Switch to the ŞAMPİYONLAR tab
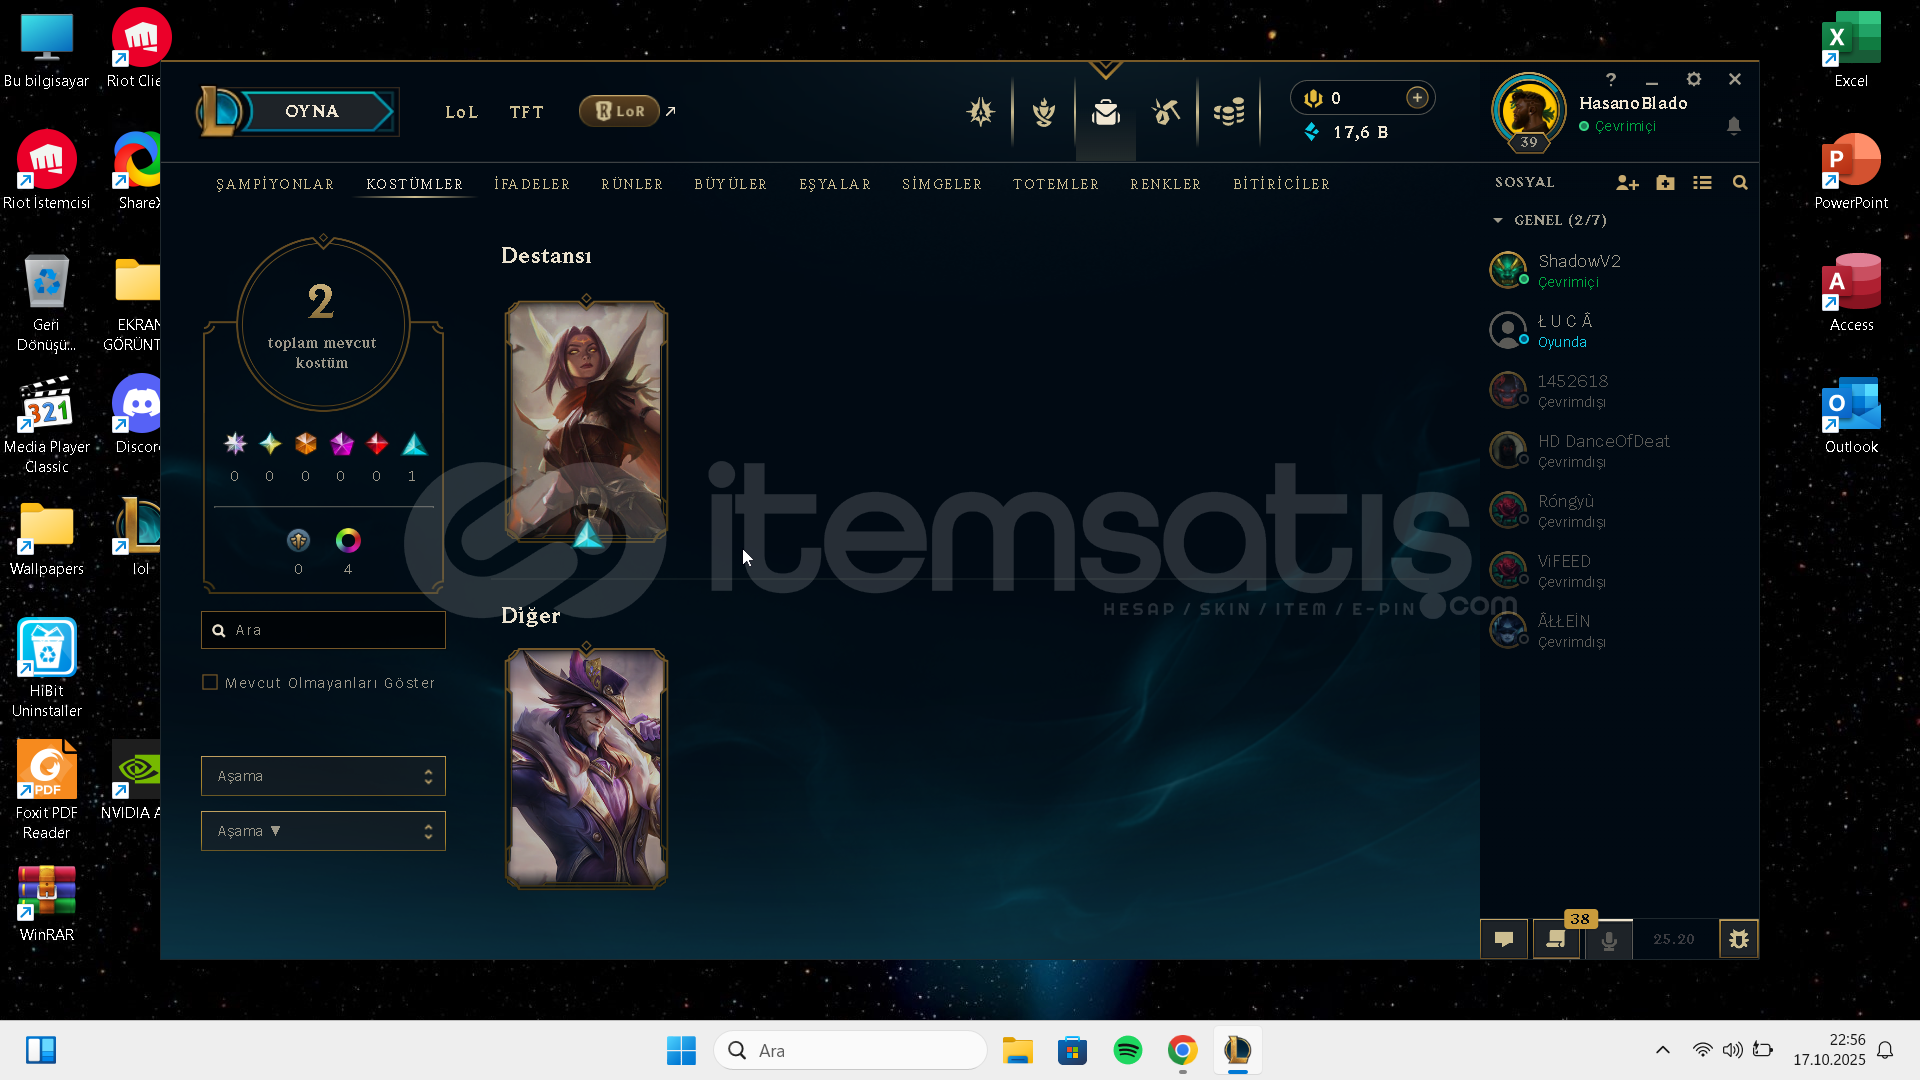Image resolution: width=1920 pixels, height=1080 pixels. coord(275,185)
